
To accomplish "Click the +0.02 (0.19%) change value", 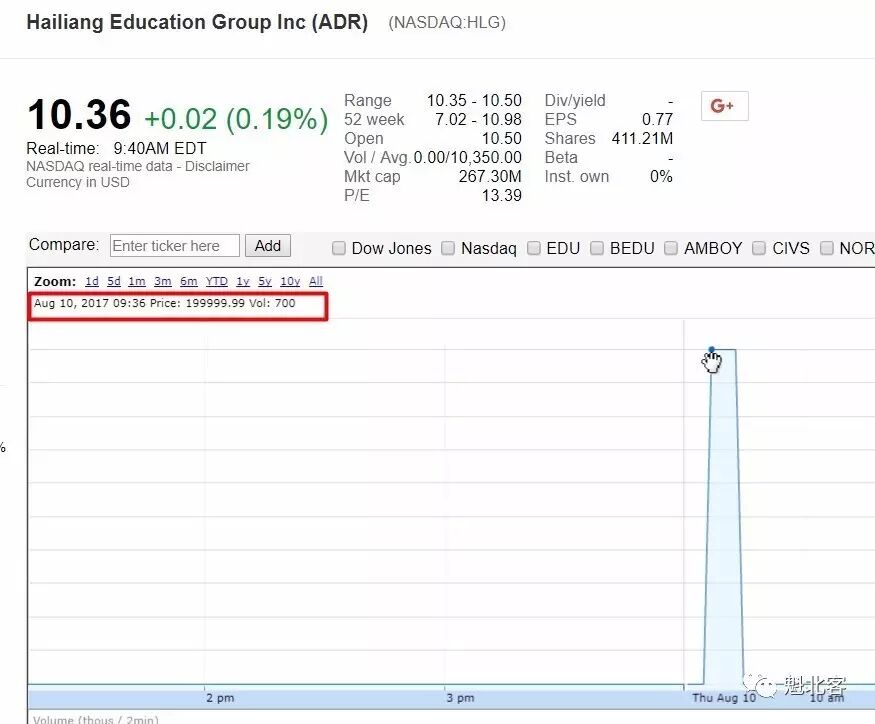I will [236, 119].
